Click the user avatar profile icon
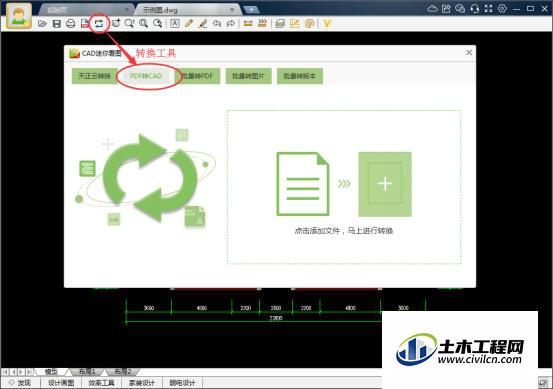This screenshot has width=553, height=389. [19, 15]
